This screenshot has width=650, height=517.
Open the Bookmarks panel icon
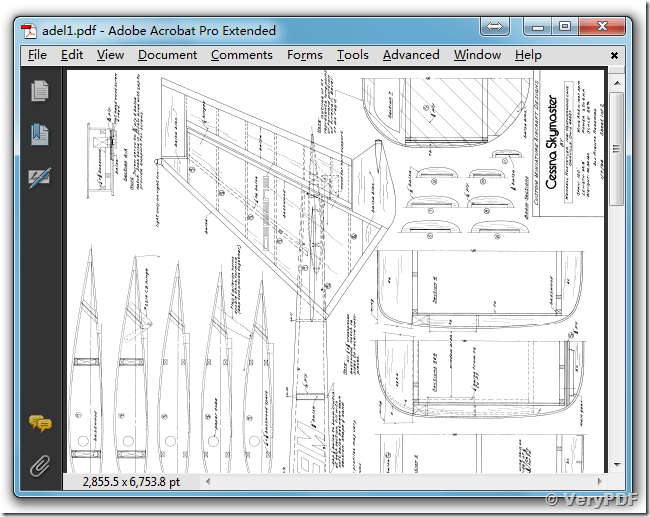(x=40, y=135)
